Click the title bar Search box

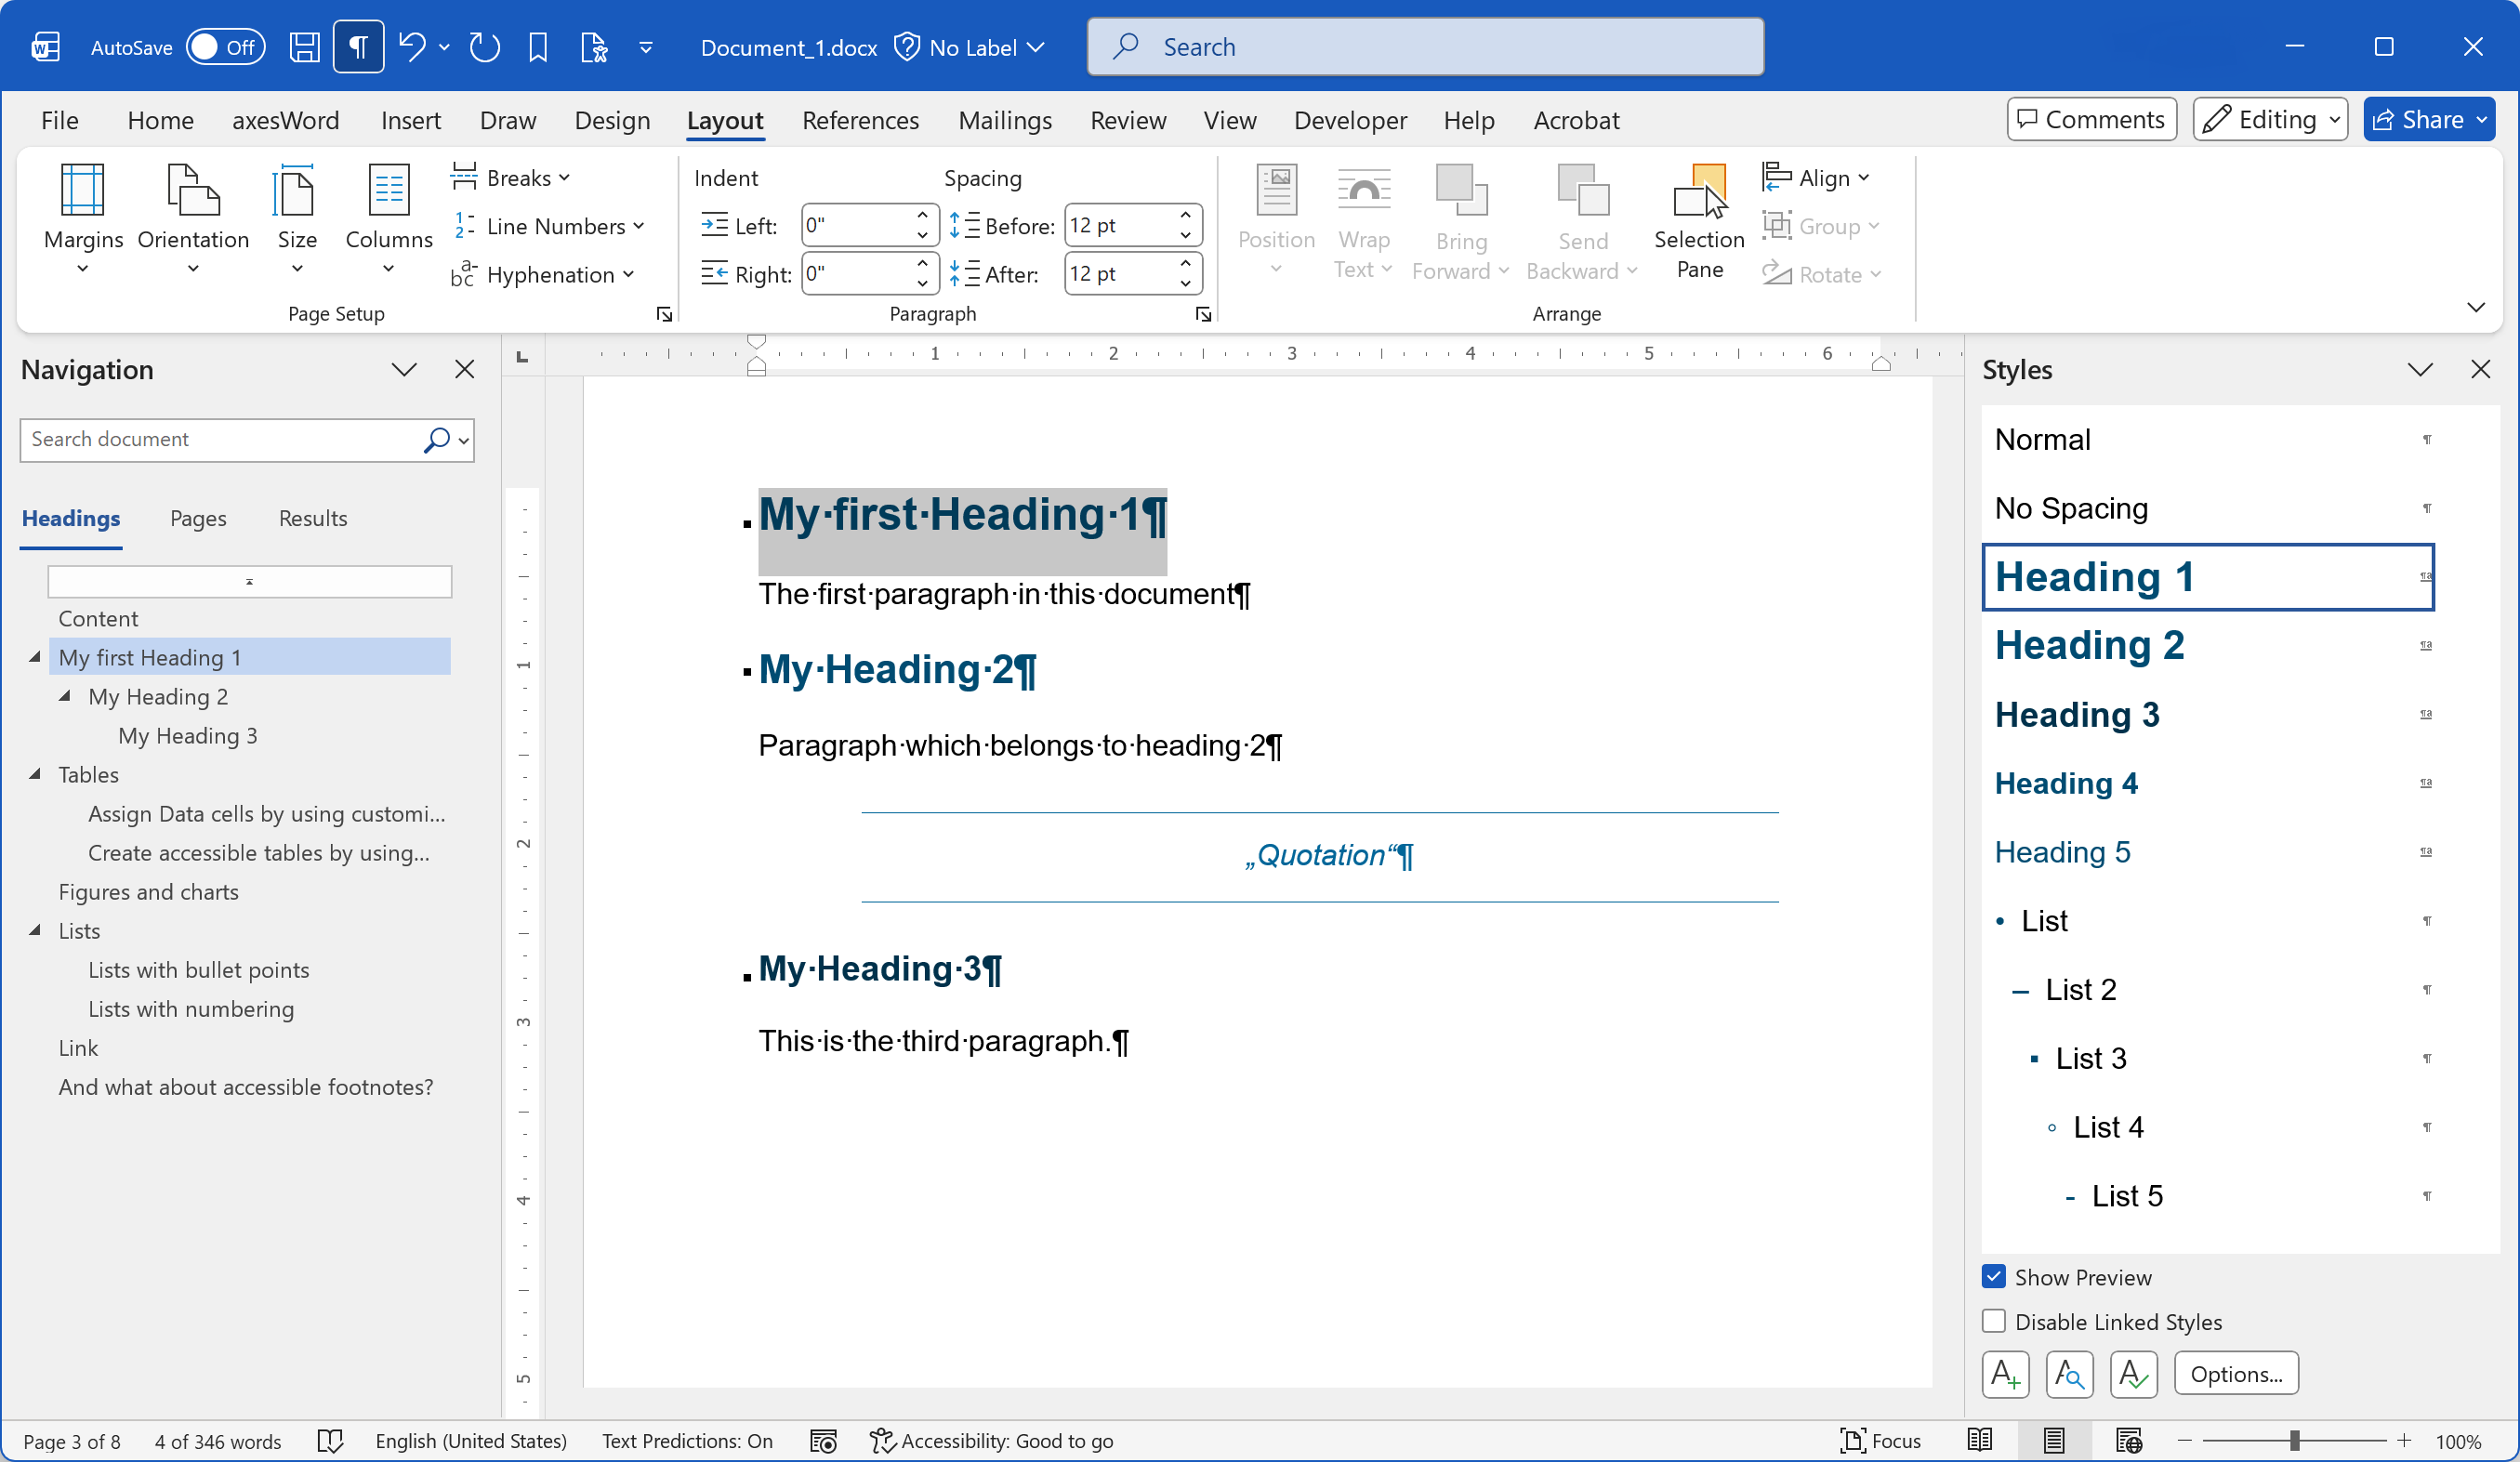point(1425,47)
